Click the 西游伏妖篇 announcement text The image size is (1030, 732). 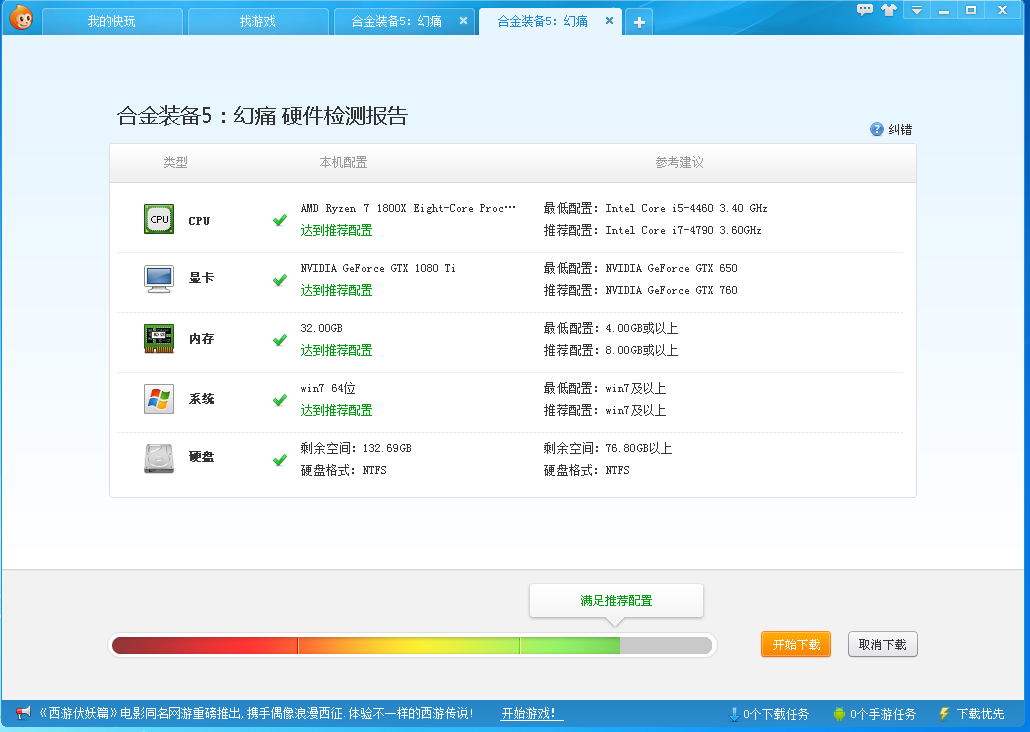256,714
